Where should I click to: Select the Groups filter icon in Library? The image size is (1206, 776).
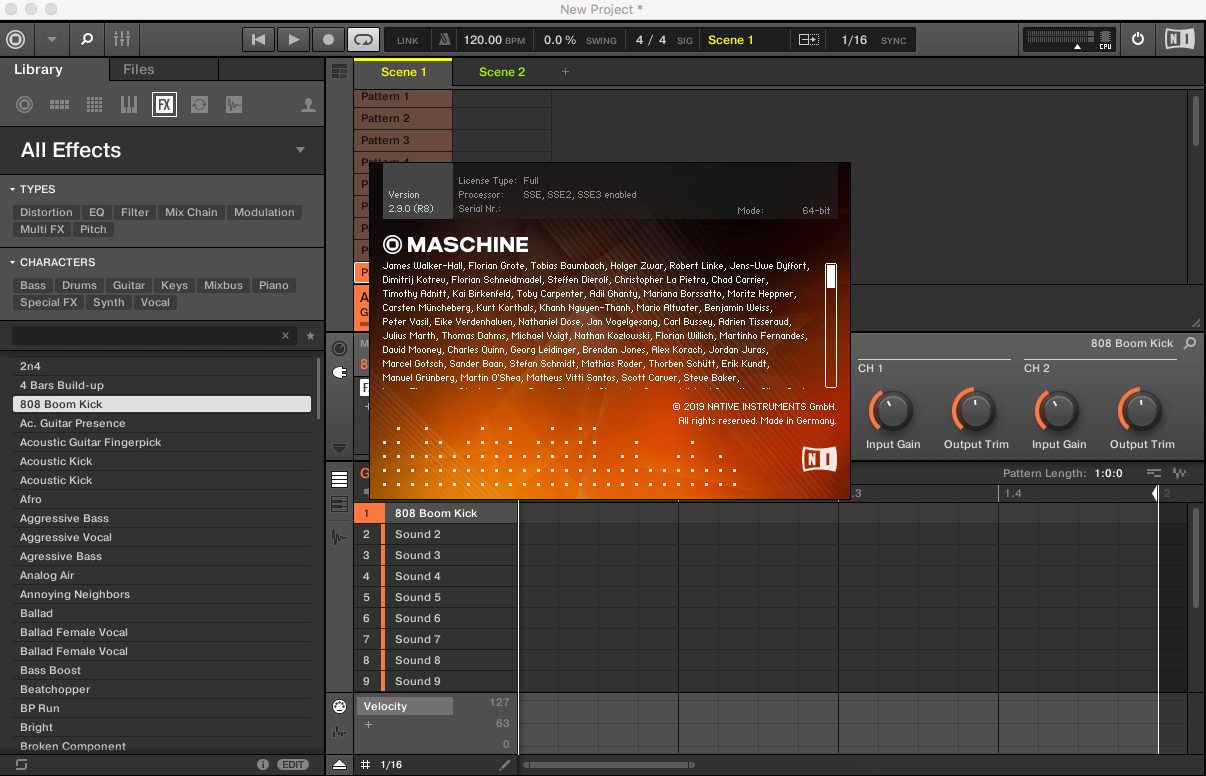(x=59, y=104)
